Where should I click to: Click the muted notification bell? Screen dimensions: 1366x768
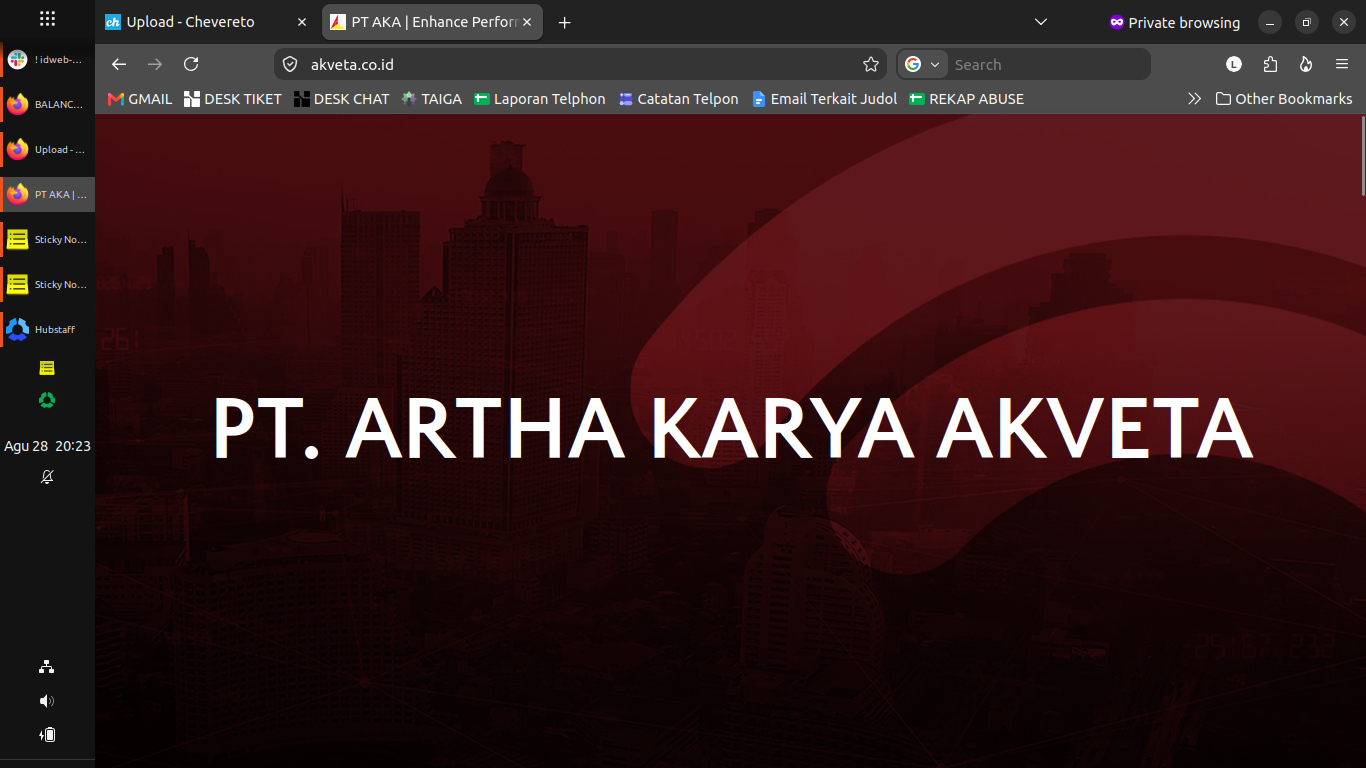tap(47, 477)
